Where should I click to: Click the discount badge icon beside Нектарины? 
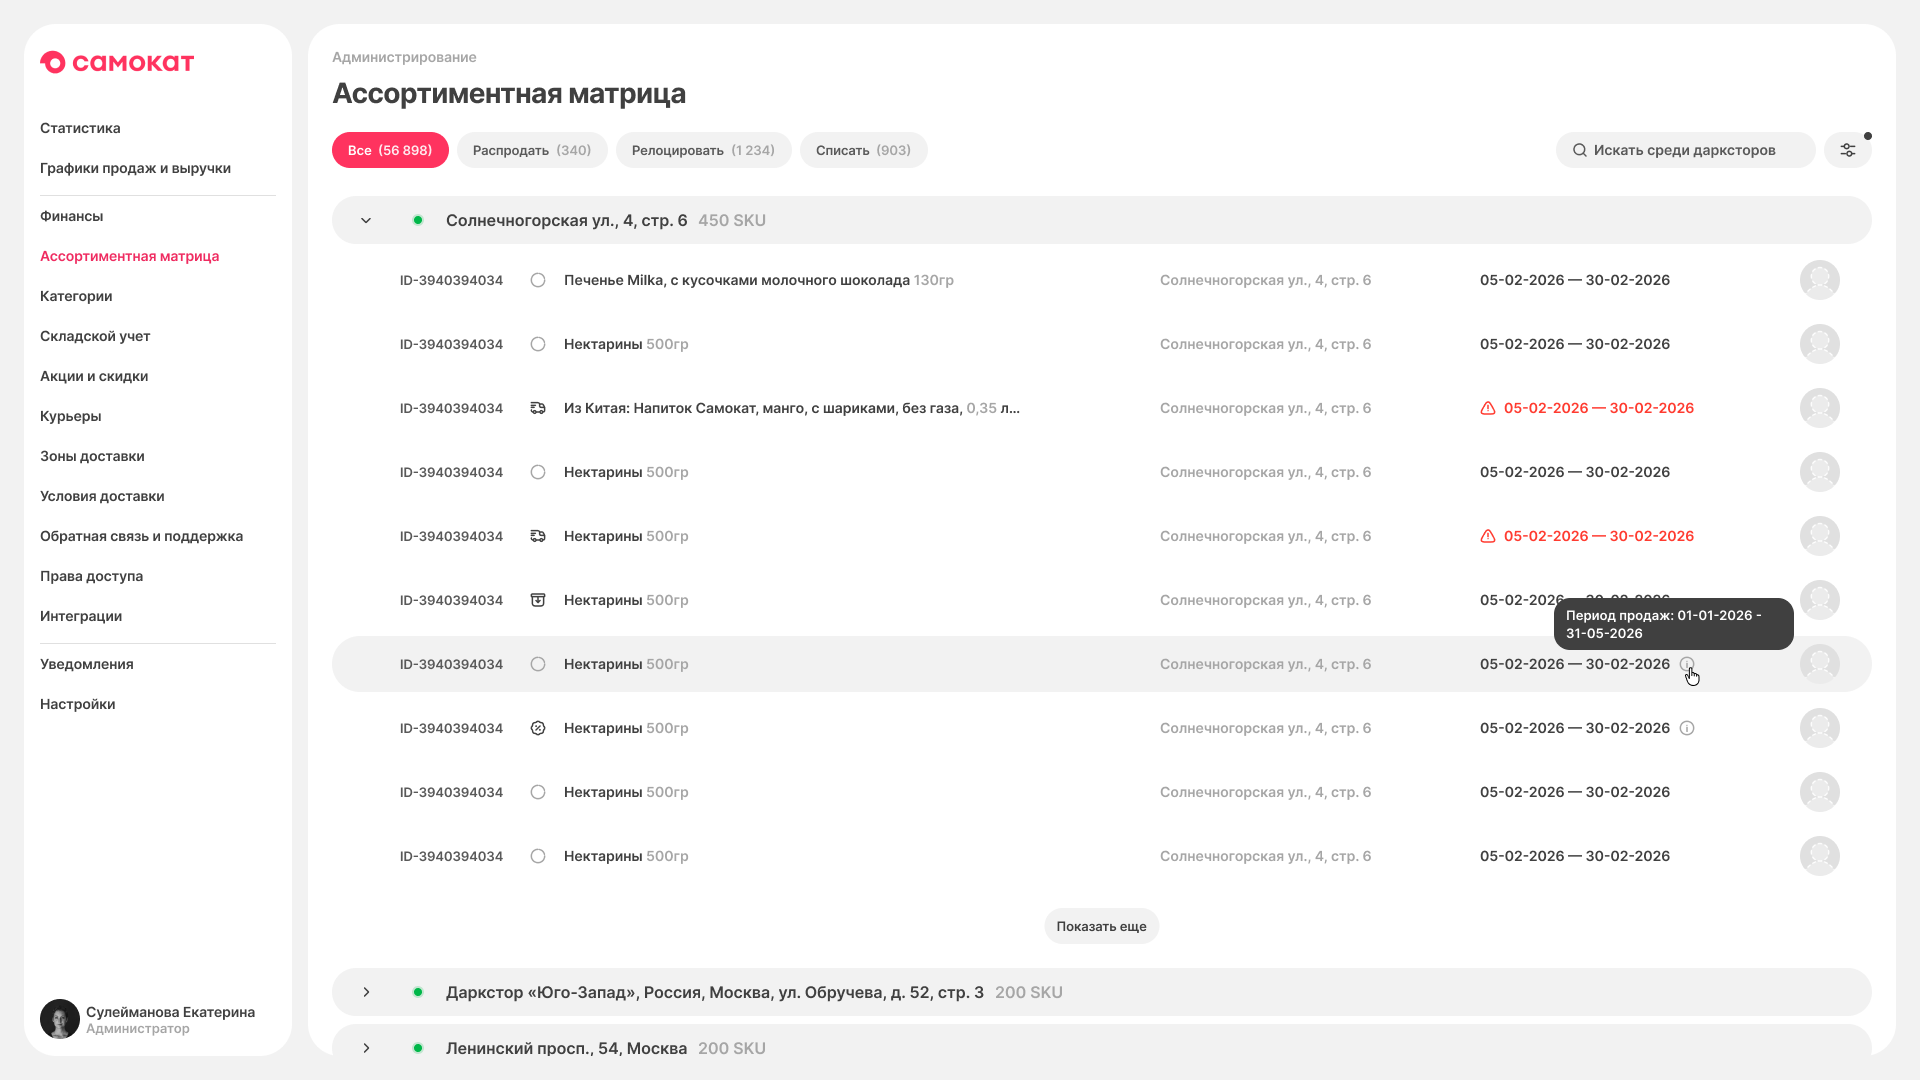(x=538, y=728)
